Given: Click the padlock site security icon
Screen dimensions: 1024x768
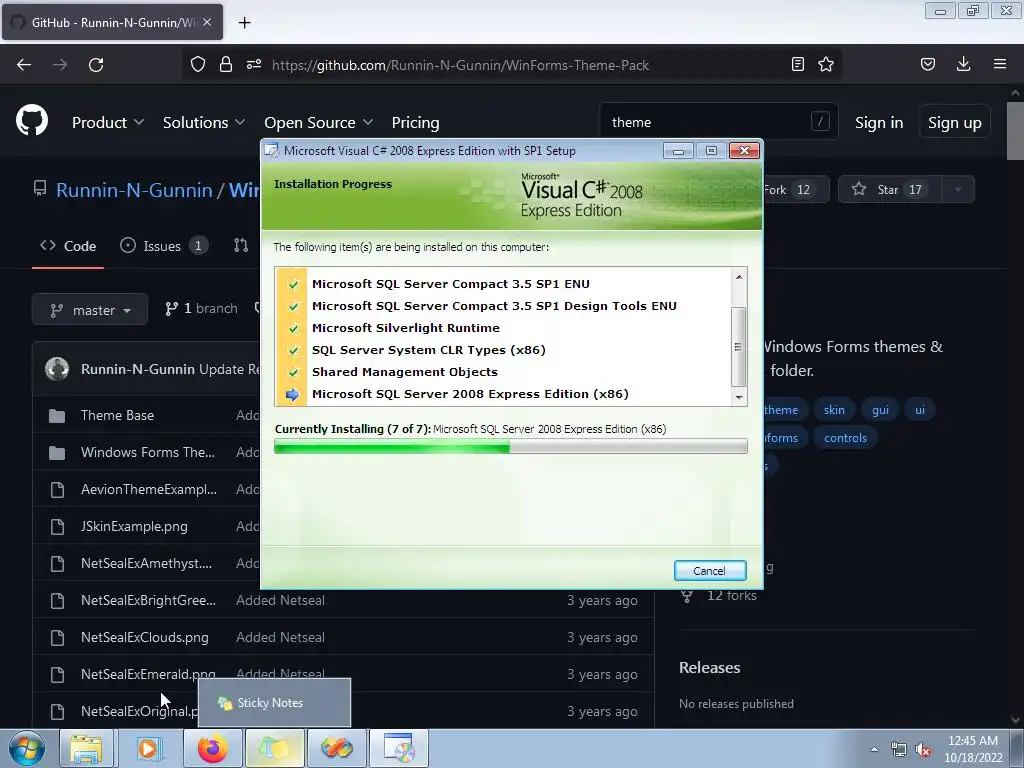Looking at the screenshot, I should coord(226,64).
